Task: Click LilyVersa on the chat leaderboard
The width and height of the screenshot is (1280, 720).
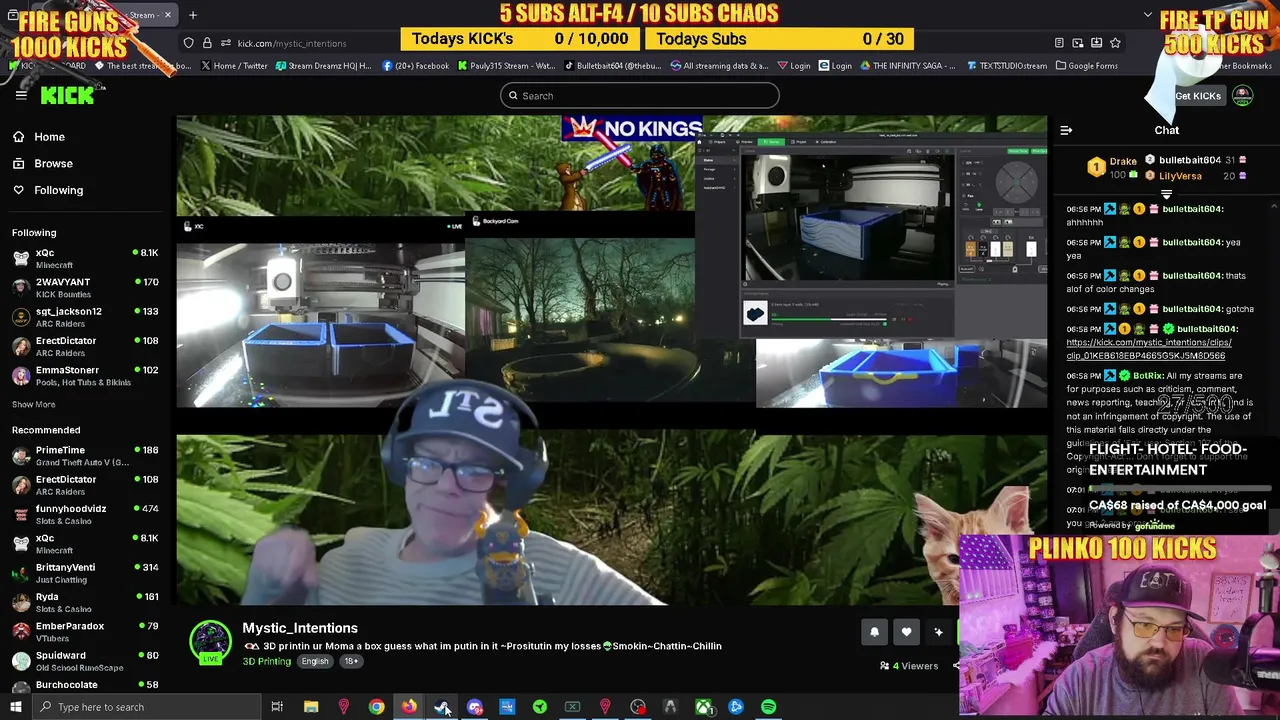Action: point(1180,176)
